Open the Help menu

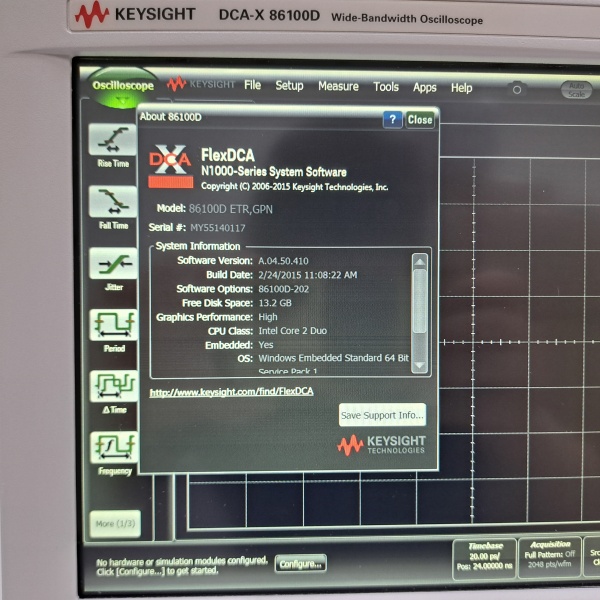click(x=461, y=88)
